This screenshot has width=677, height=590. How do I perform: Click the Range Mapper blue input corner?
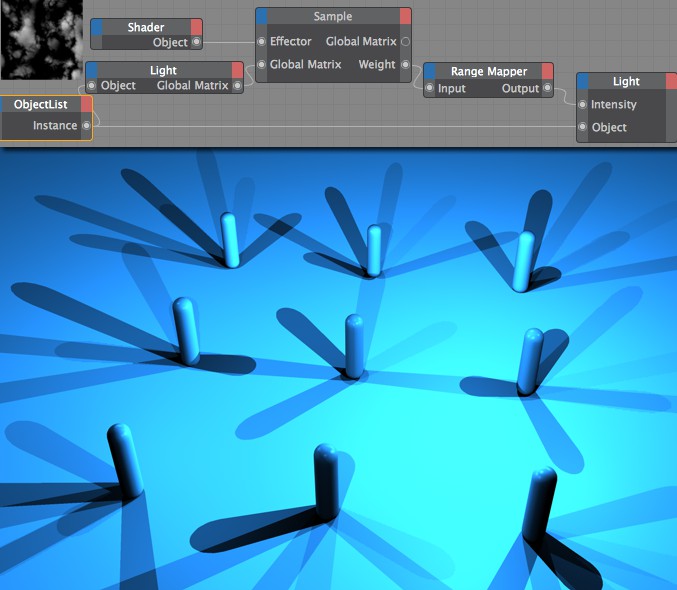click(x=430, y=71)
